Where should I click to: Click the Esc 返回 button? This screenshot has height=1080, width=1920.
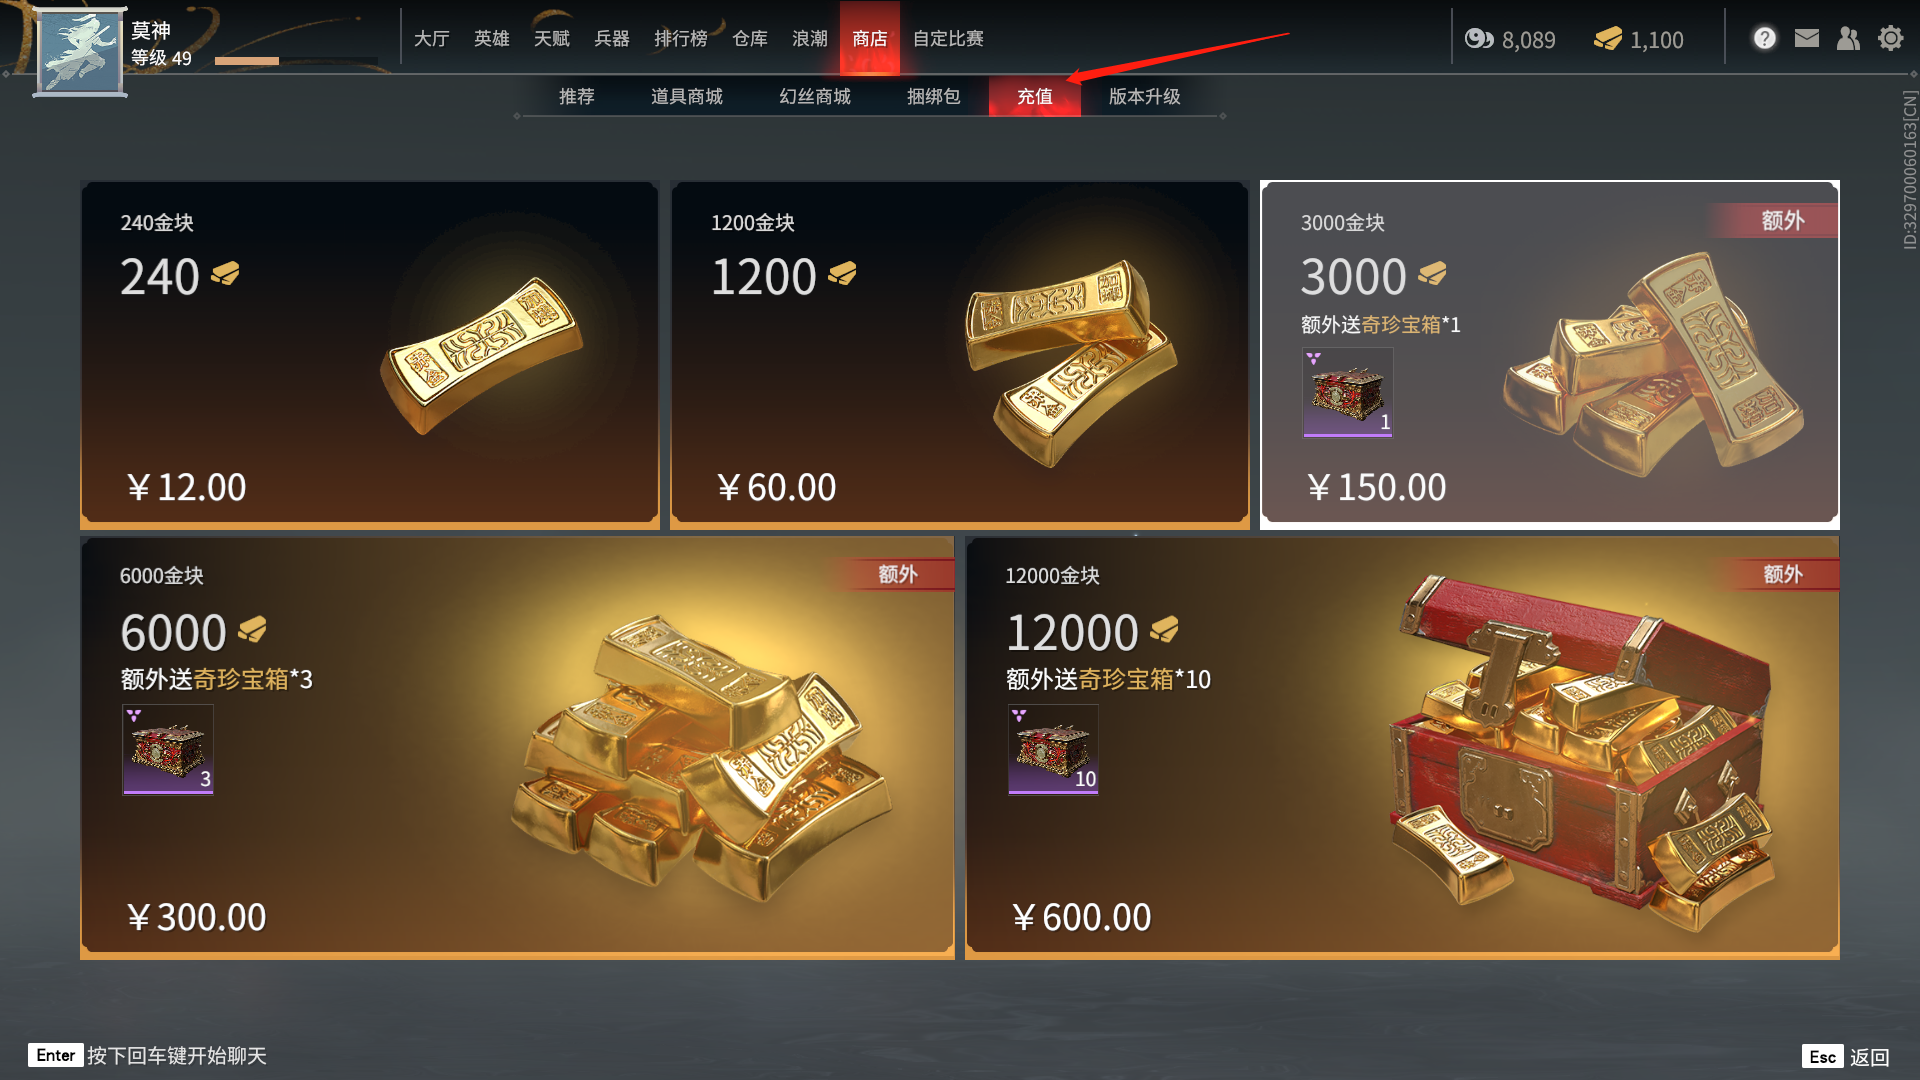point(1846,1057)
